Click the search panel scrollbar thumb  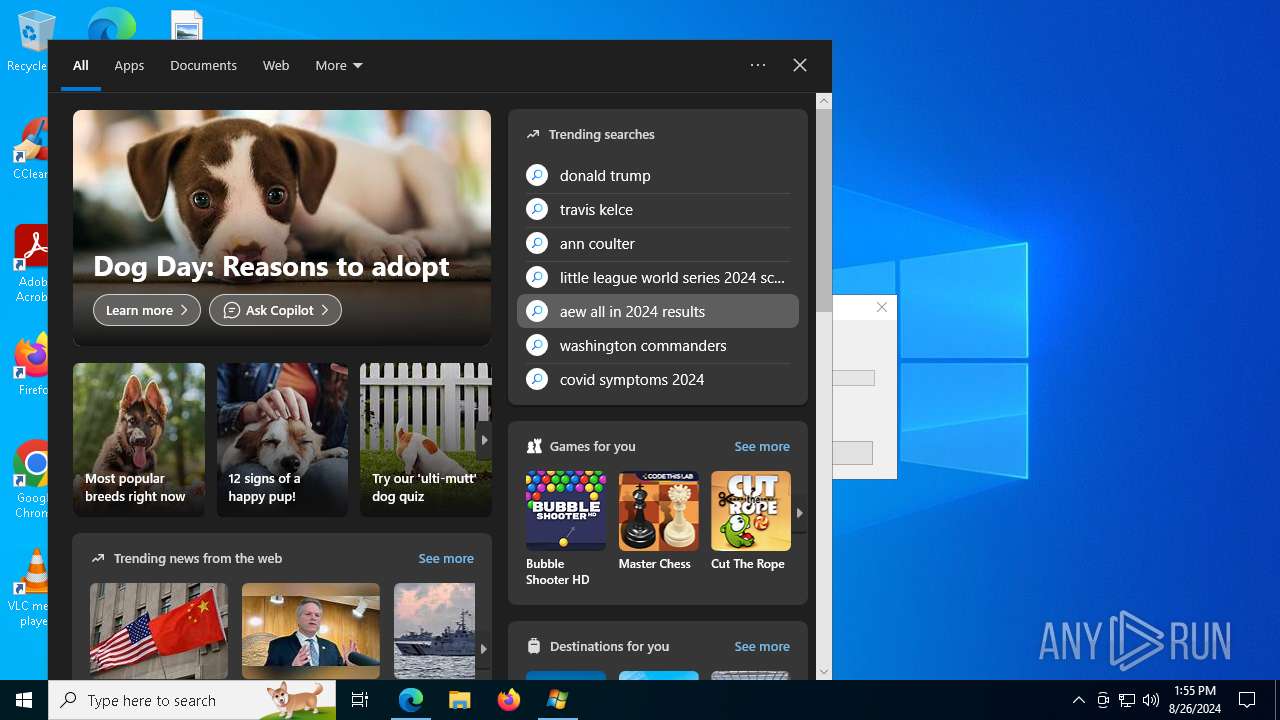[824, 210]
